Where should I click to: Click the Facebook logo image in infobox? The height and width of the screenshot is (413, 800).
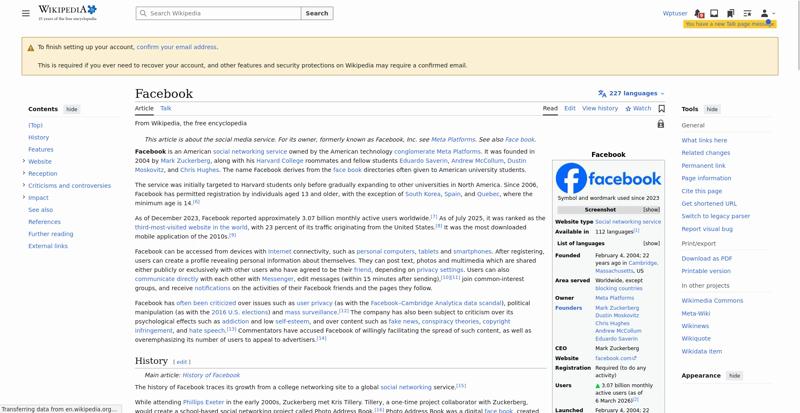click(608, 178)
